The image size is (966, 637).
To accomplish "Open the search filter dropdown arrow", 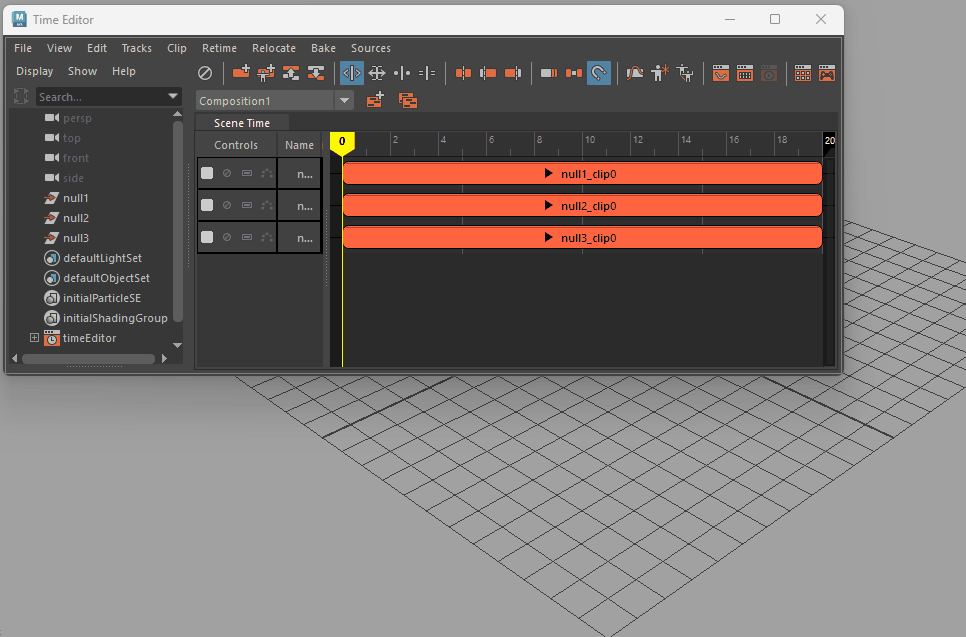I will click(174, 97).
